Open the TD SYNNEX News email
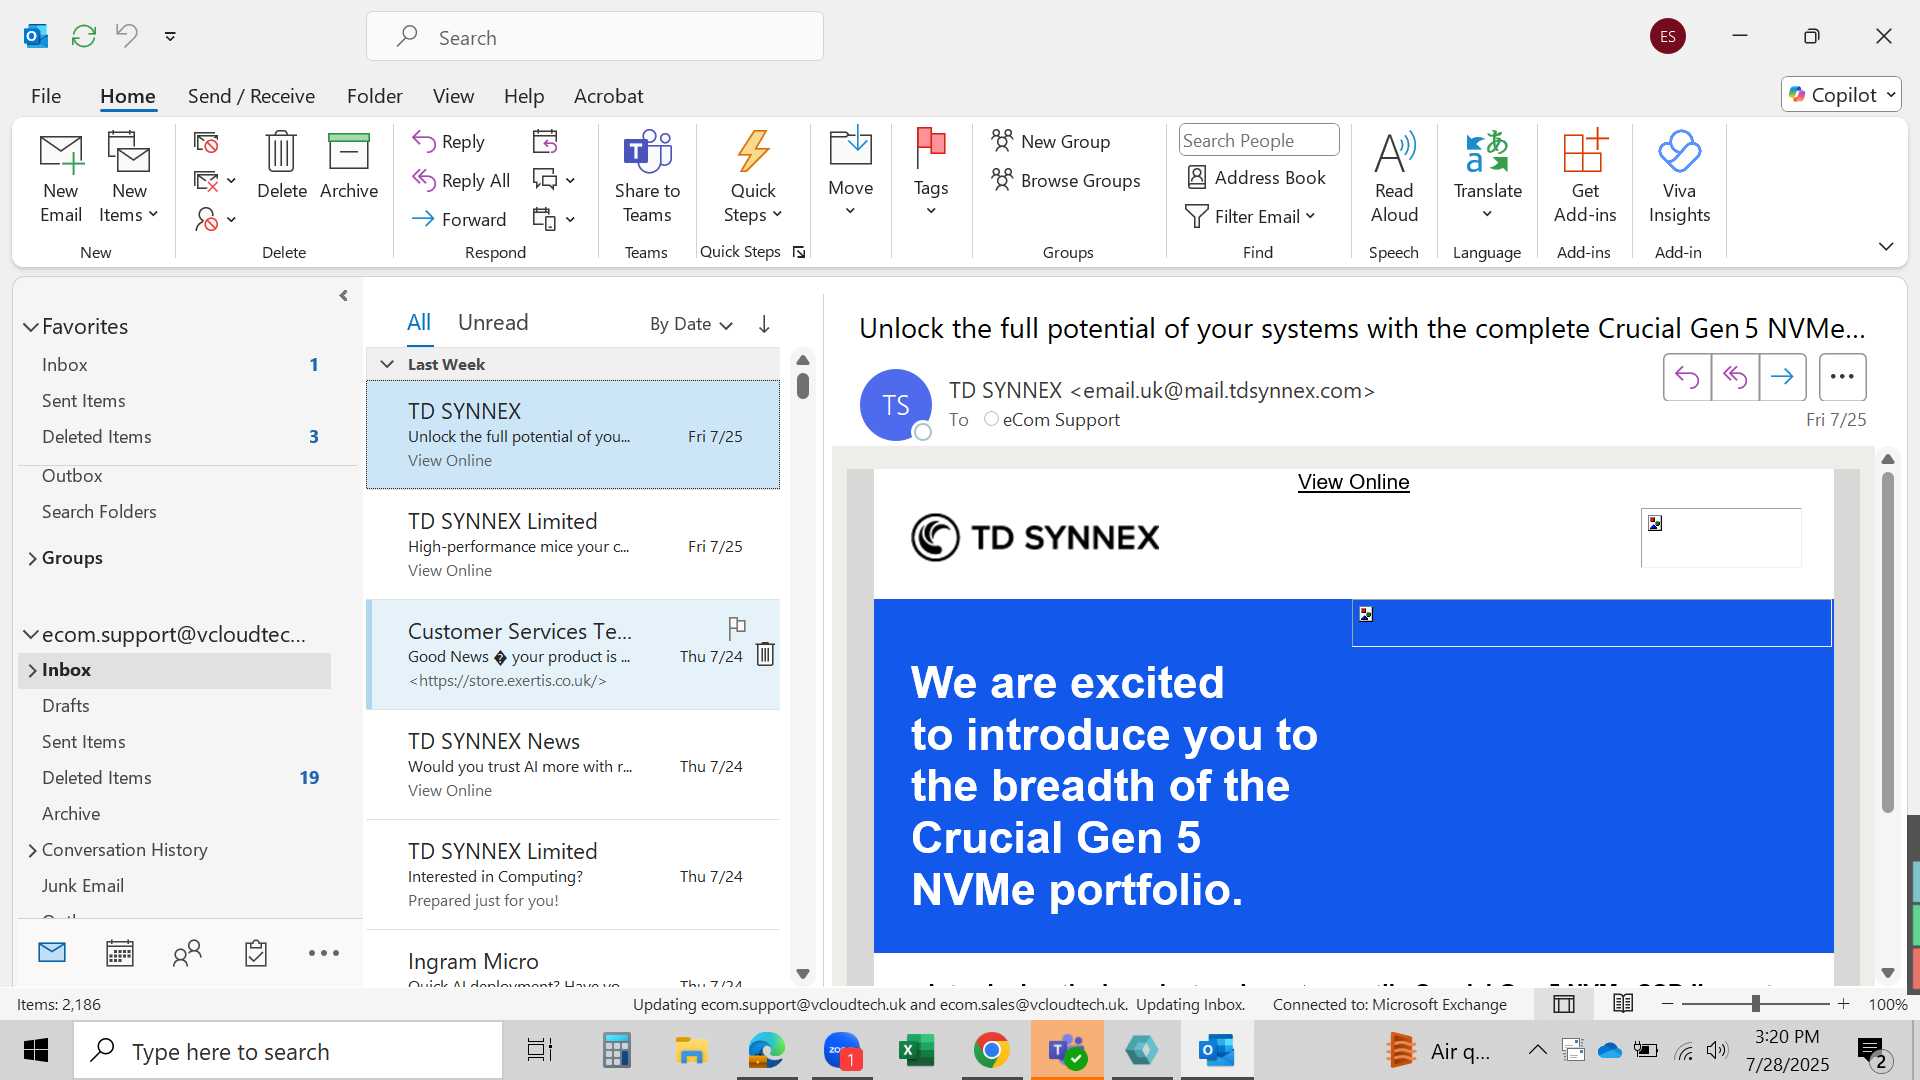This screenshot has height=1080, width=1920. [573, 765]
